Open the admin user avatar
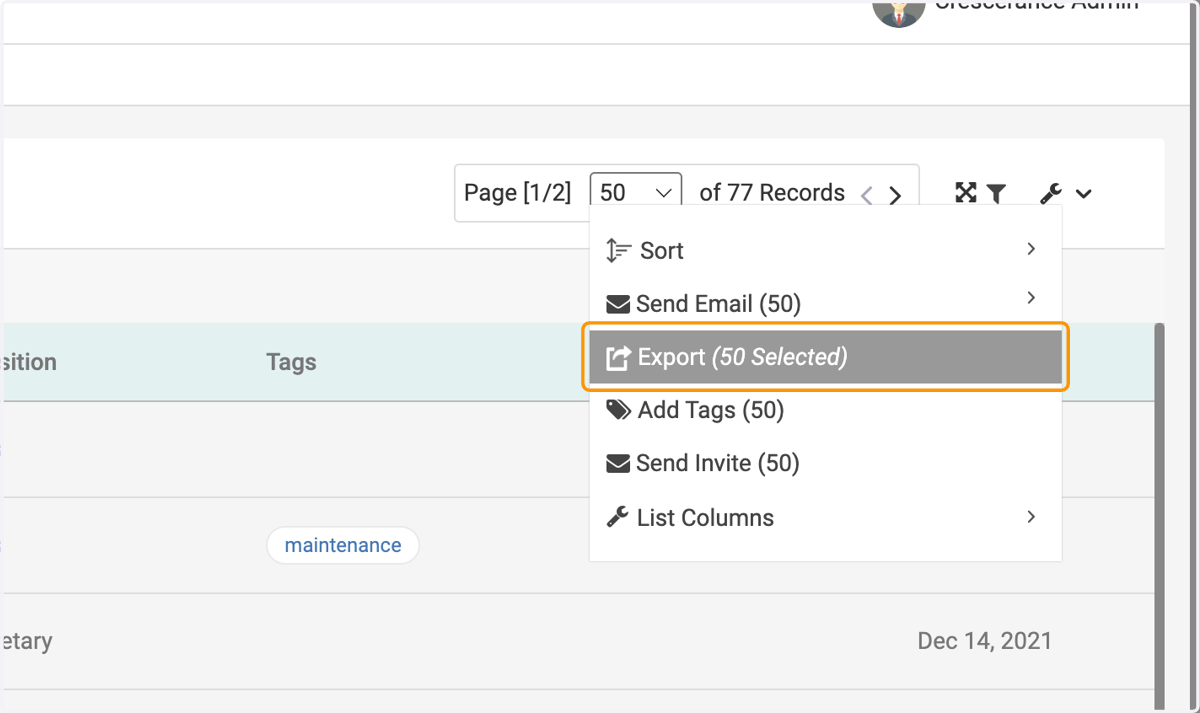This screenshot has height=713, width=1200. click(x=898, y=10)
